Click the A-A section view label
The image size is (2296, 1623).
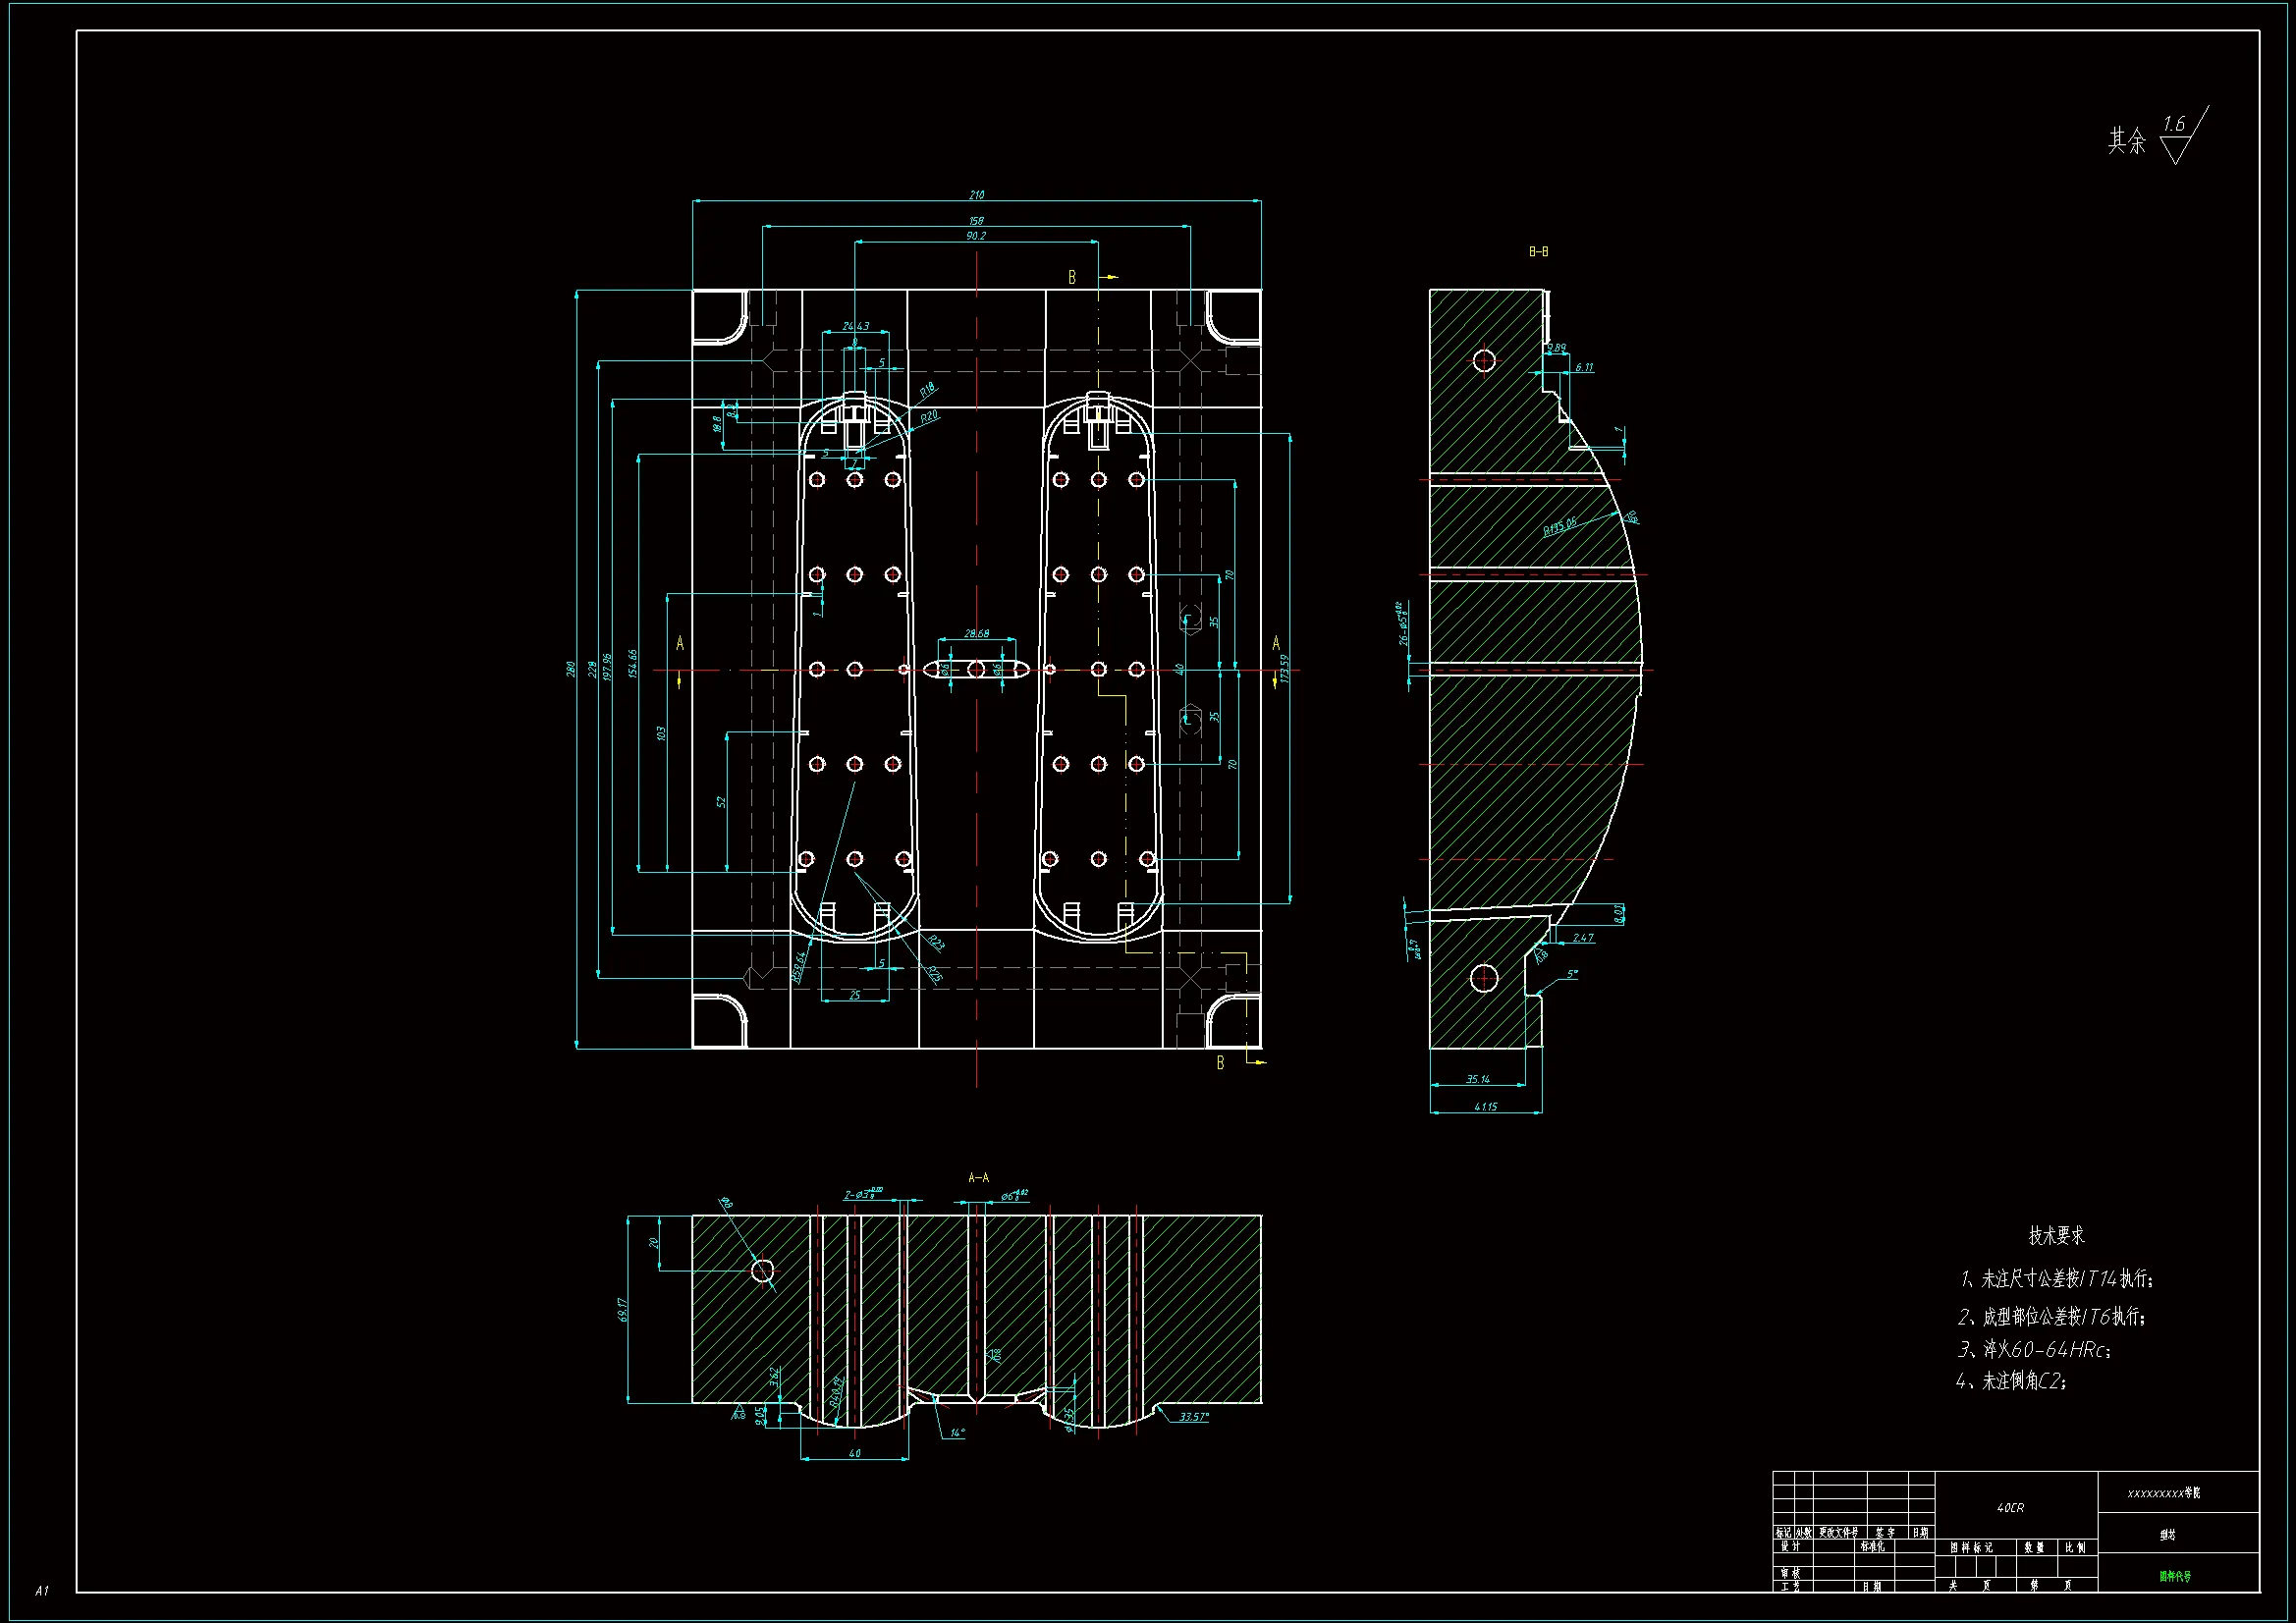(978, 1177)
